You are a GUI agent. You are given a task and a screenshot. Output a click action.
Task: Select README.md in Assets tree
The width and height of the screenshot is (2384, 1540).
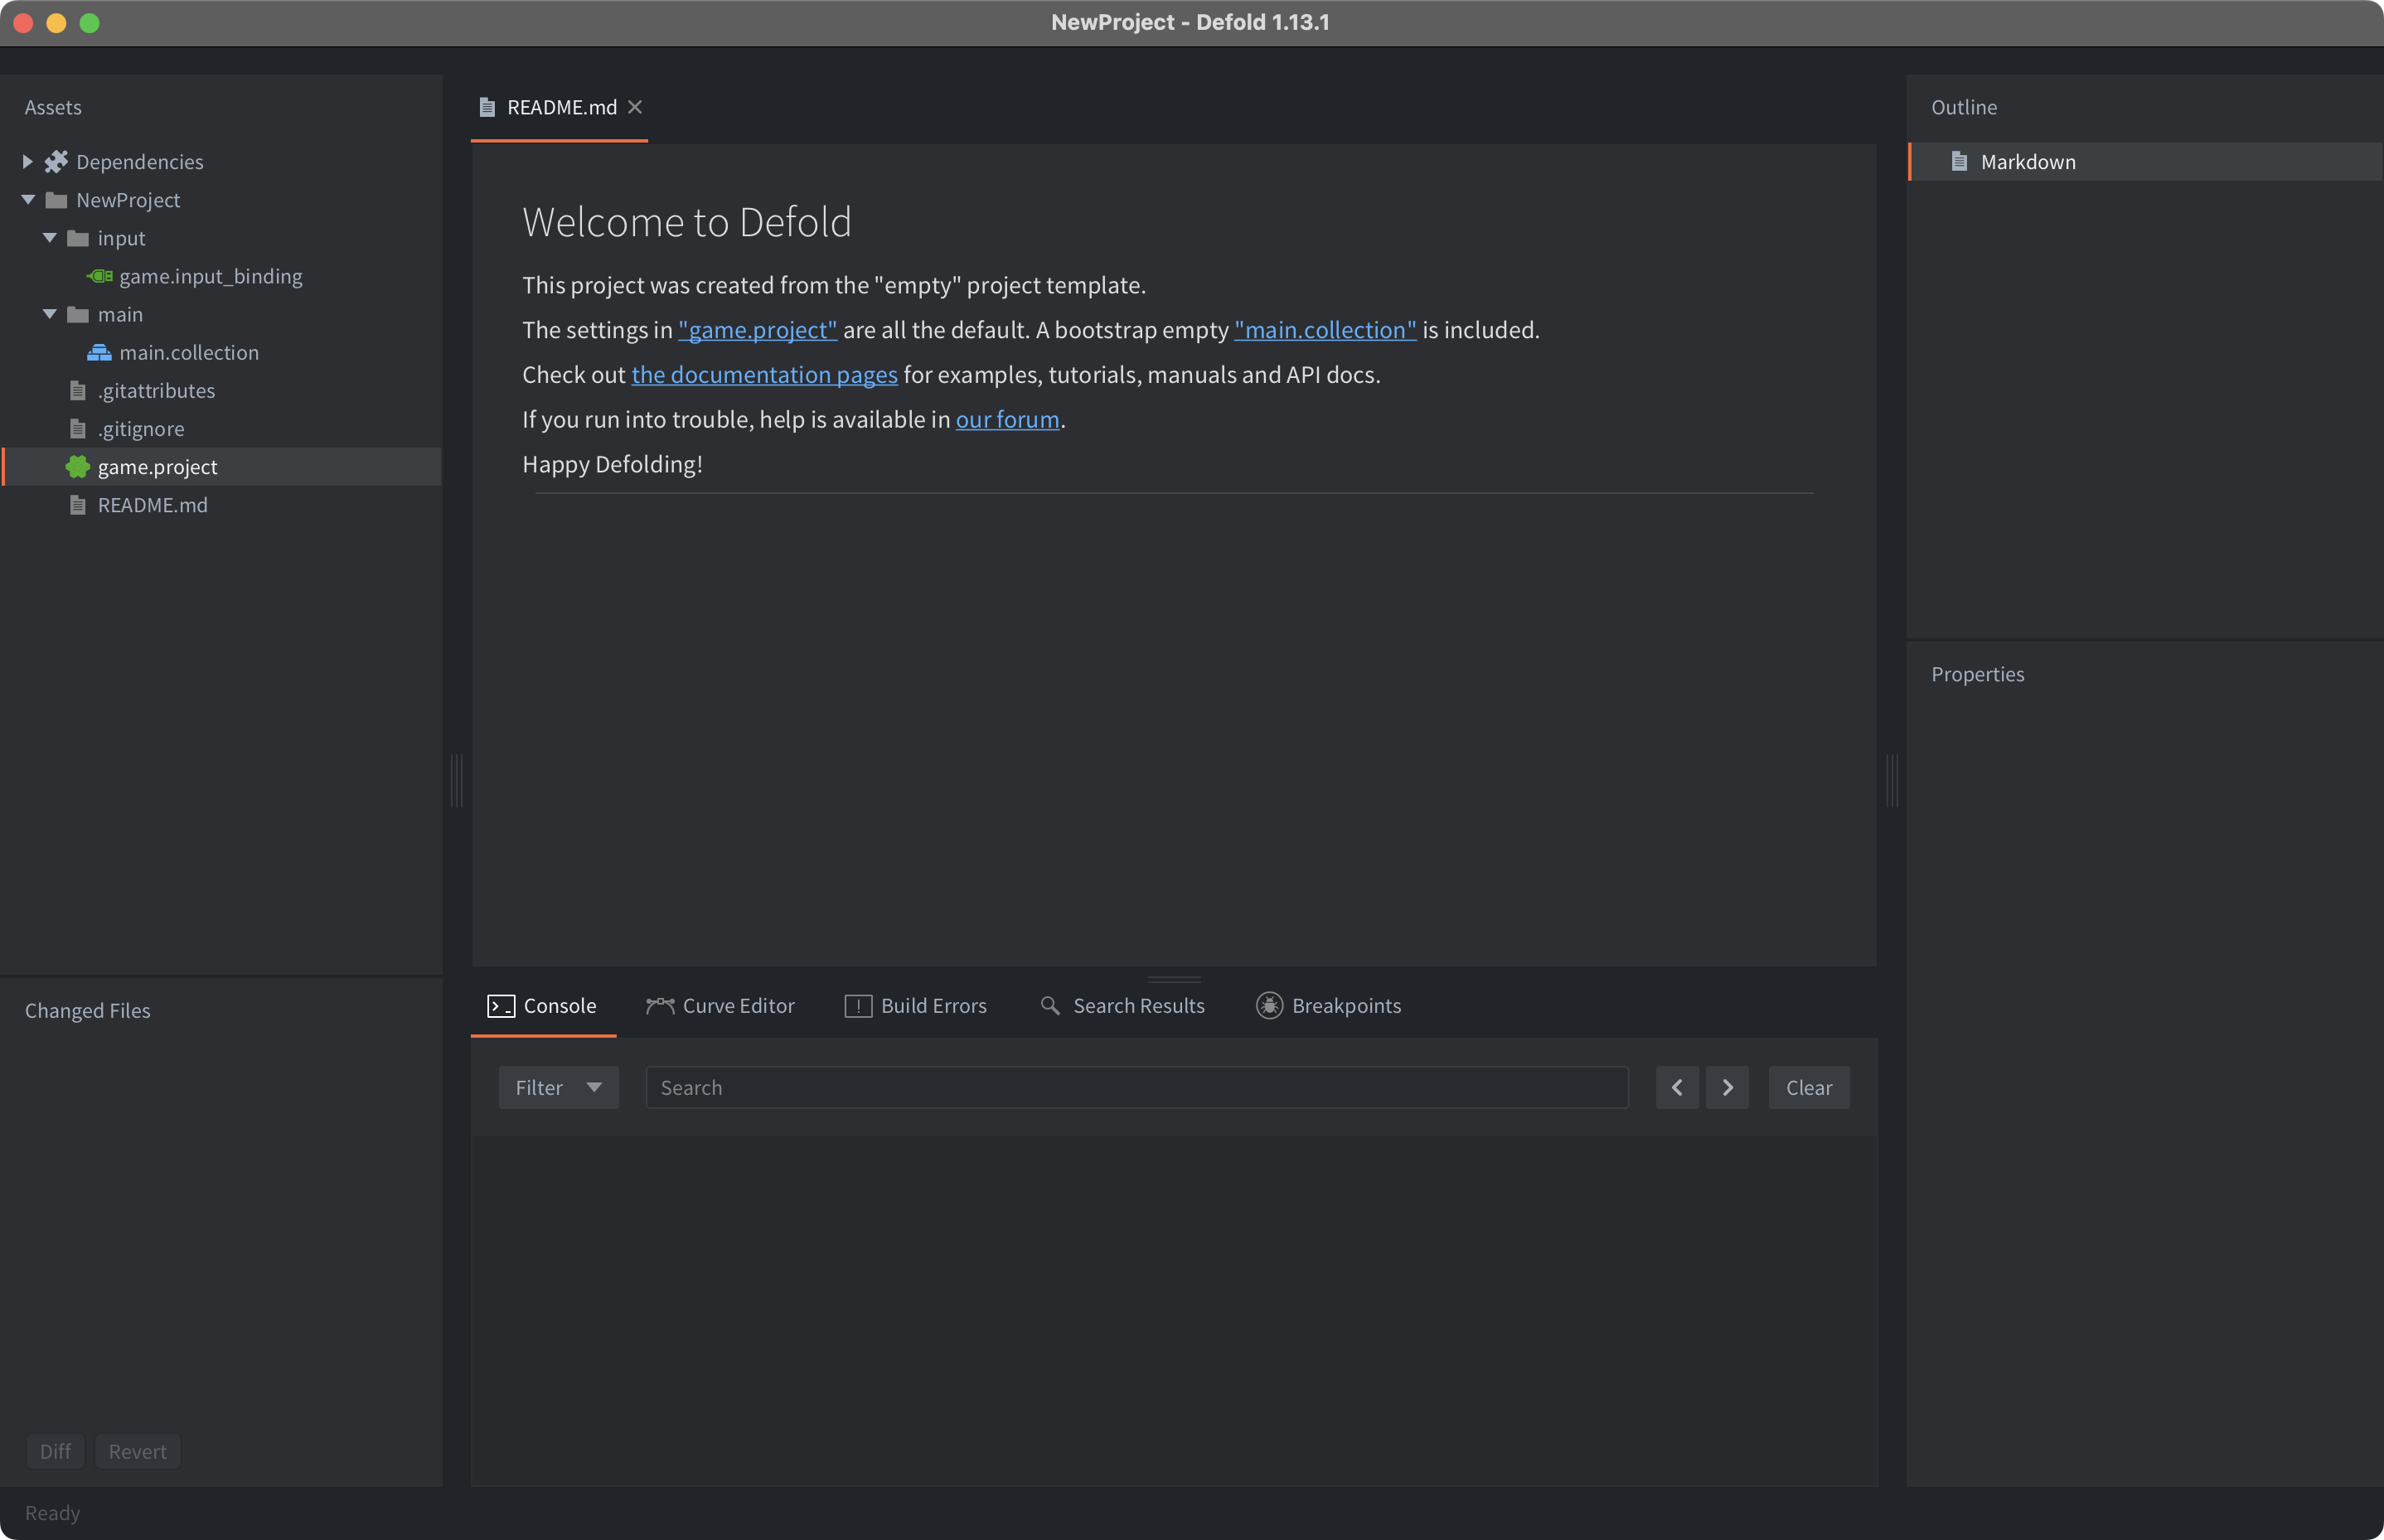221,505
